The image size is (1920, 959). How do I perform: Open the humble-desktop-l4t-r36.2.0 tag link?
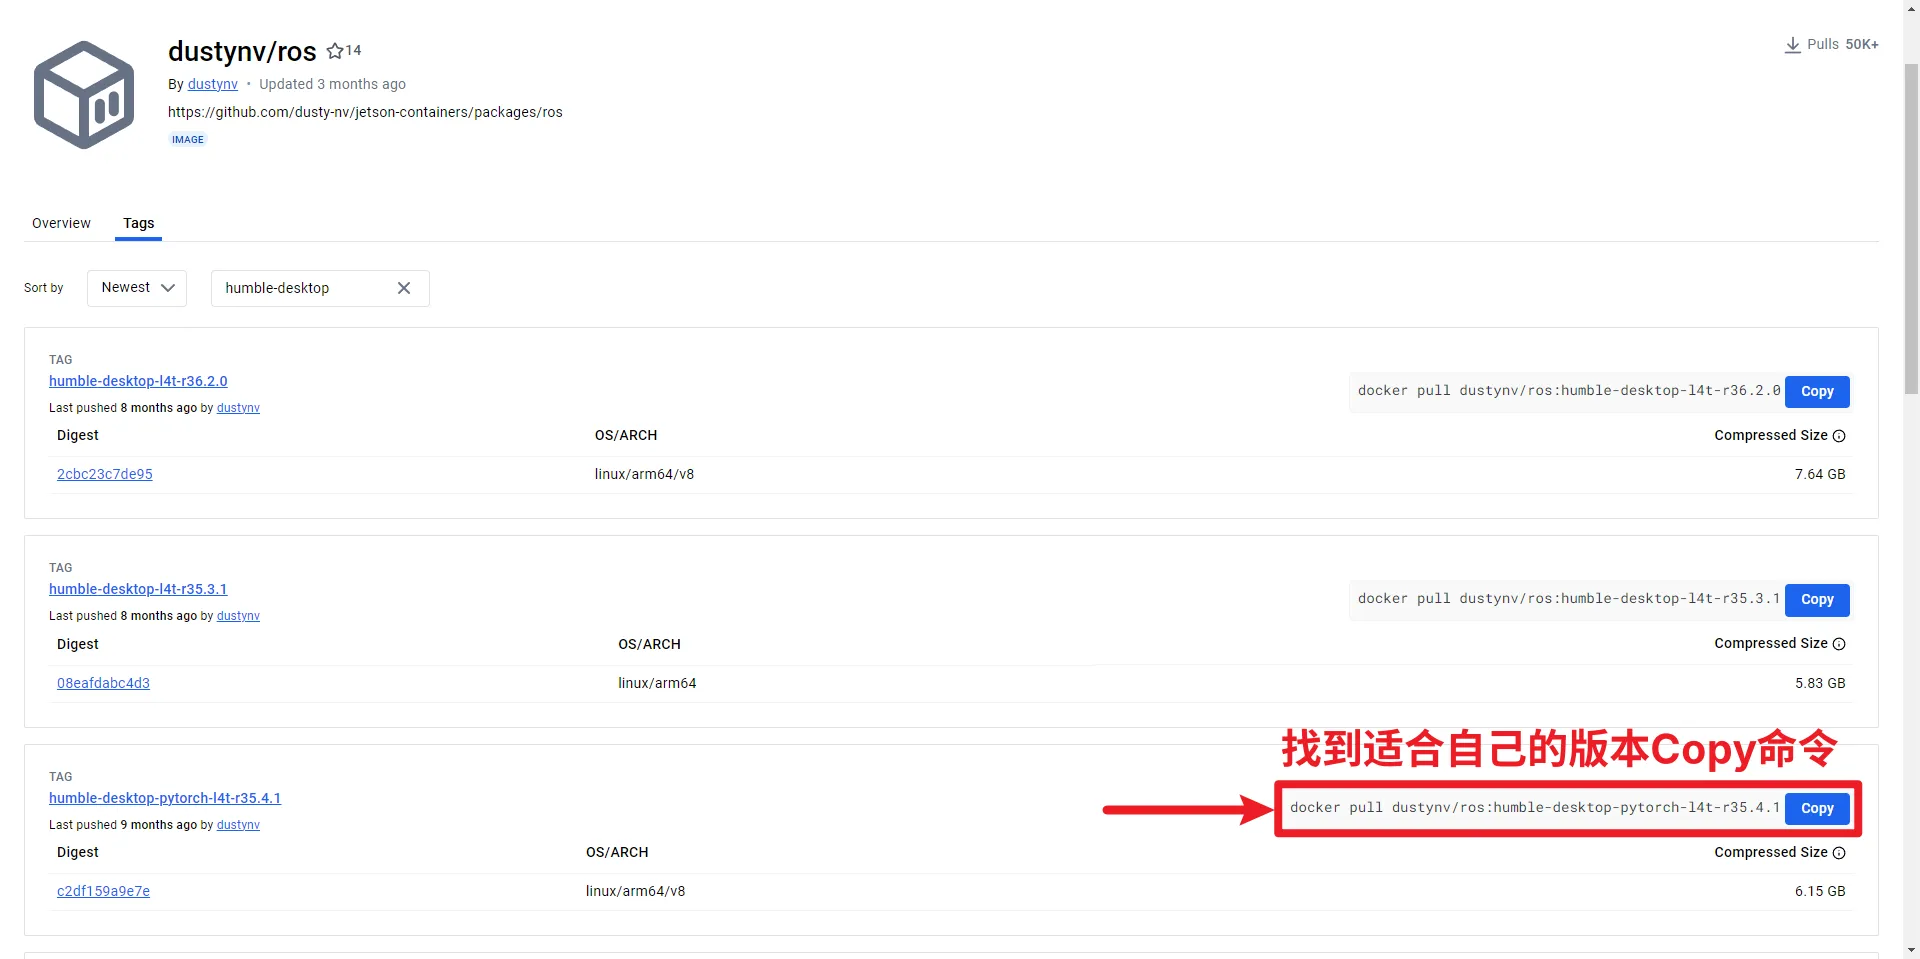[138, 381]
